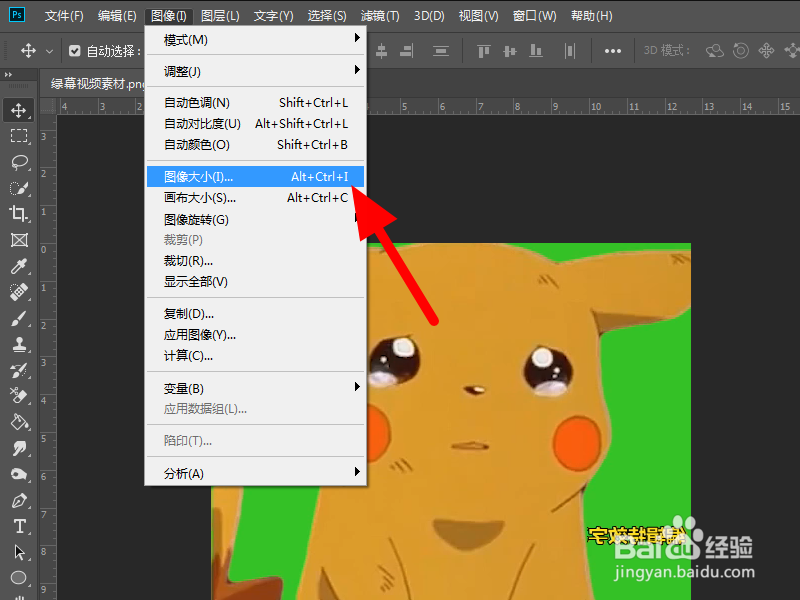This screenshot has height=600, width=800.
Task: Choose 自动色调(N) menu entry
Action: click(255, 103)
